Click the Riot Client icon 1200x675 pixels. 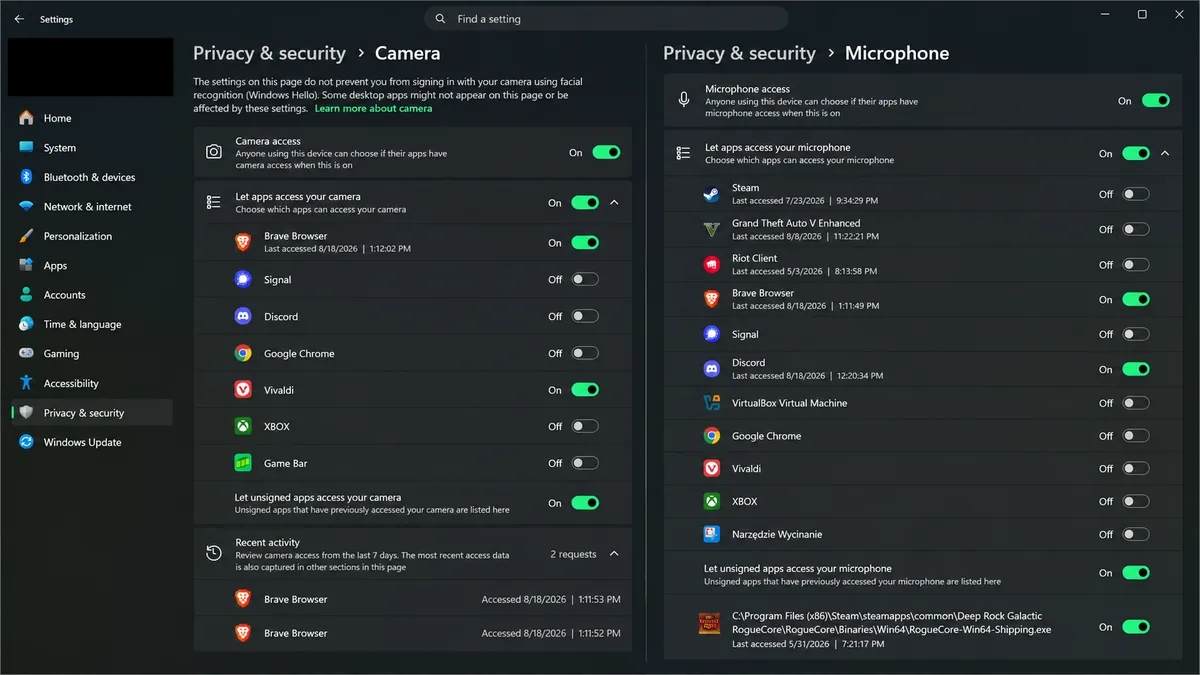coord(711,264)
